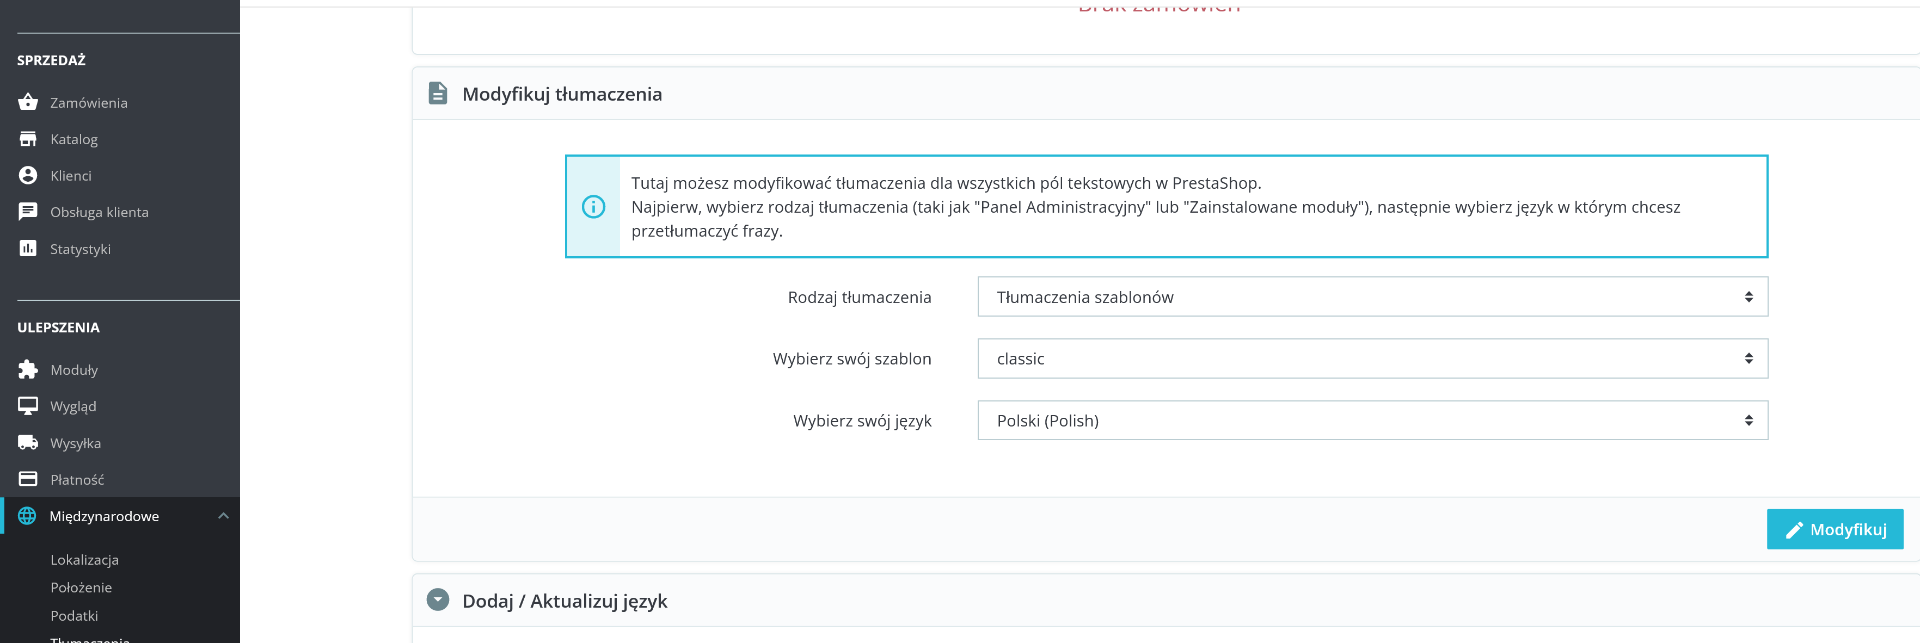Click the Katalog store icon
This screenshot has width=1920, height=643.
pyautogui.click(x=28, y=139)
